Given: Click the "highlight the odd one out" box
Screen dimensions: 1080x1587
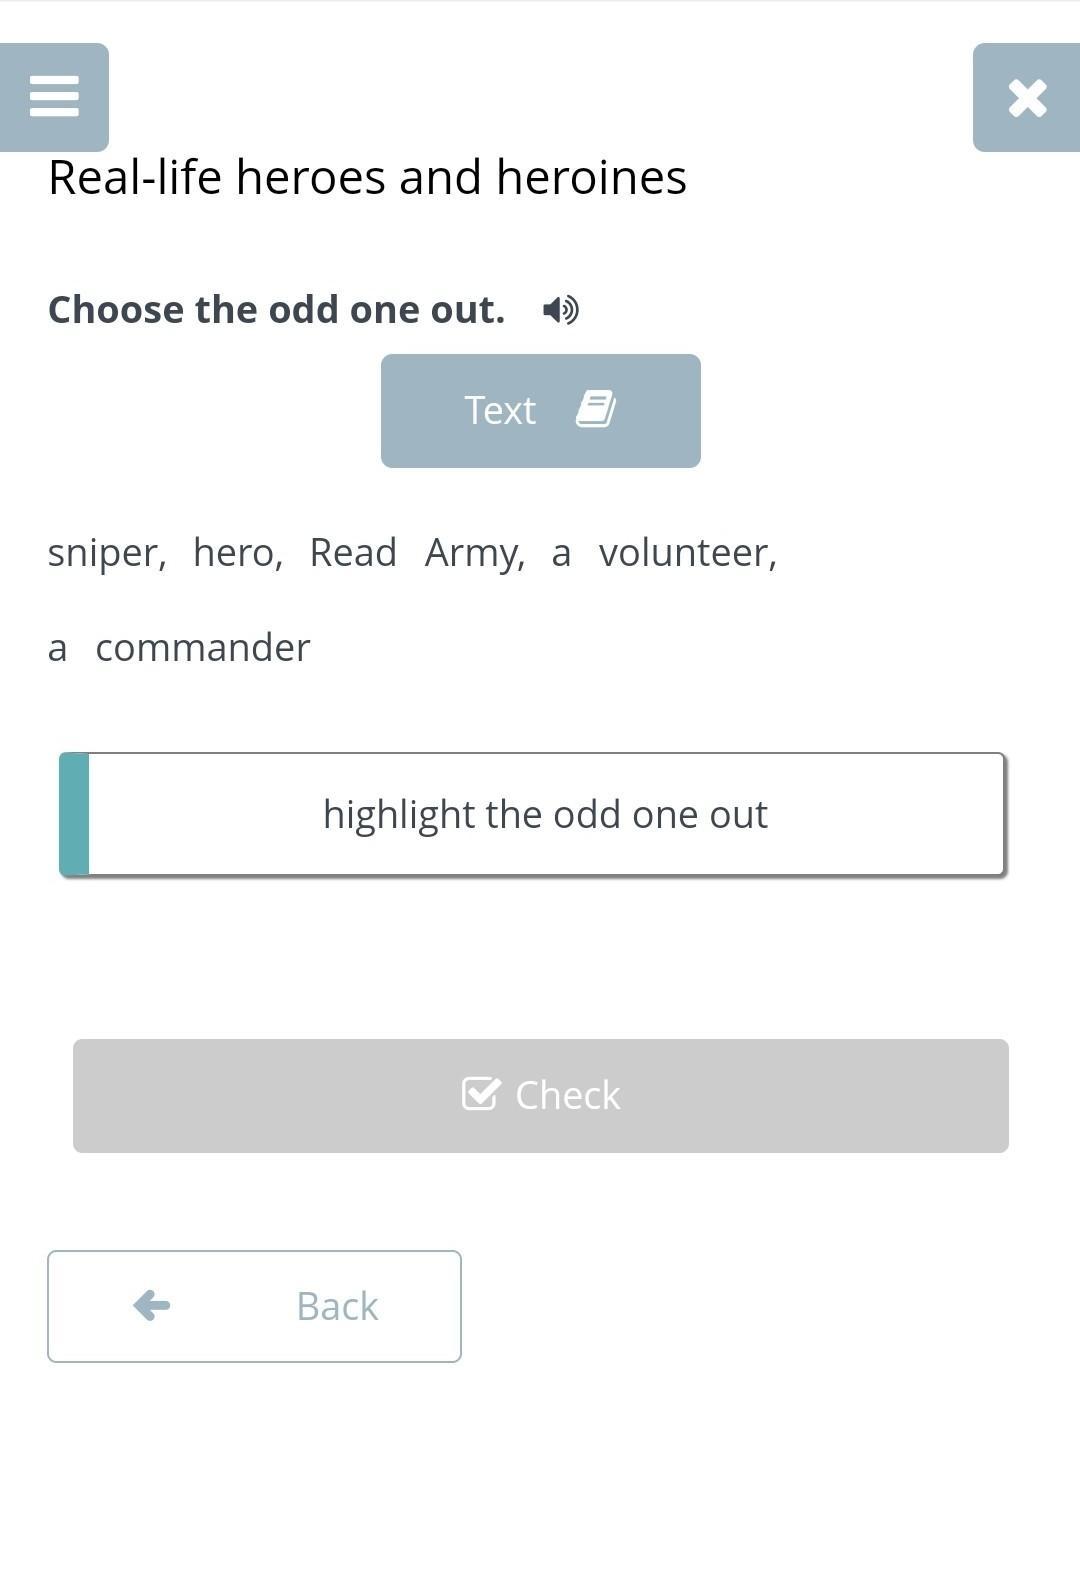Looking at the screenshot, I should (x=545, y=814).
